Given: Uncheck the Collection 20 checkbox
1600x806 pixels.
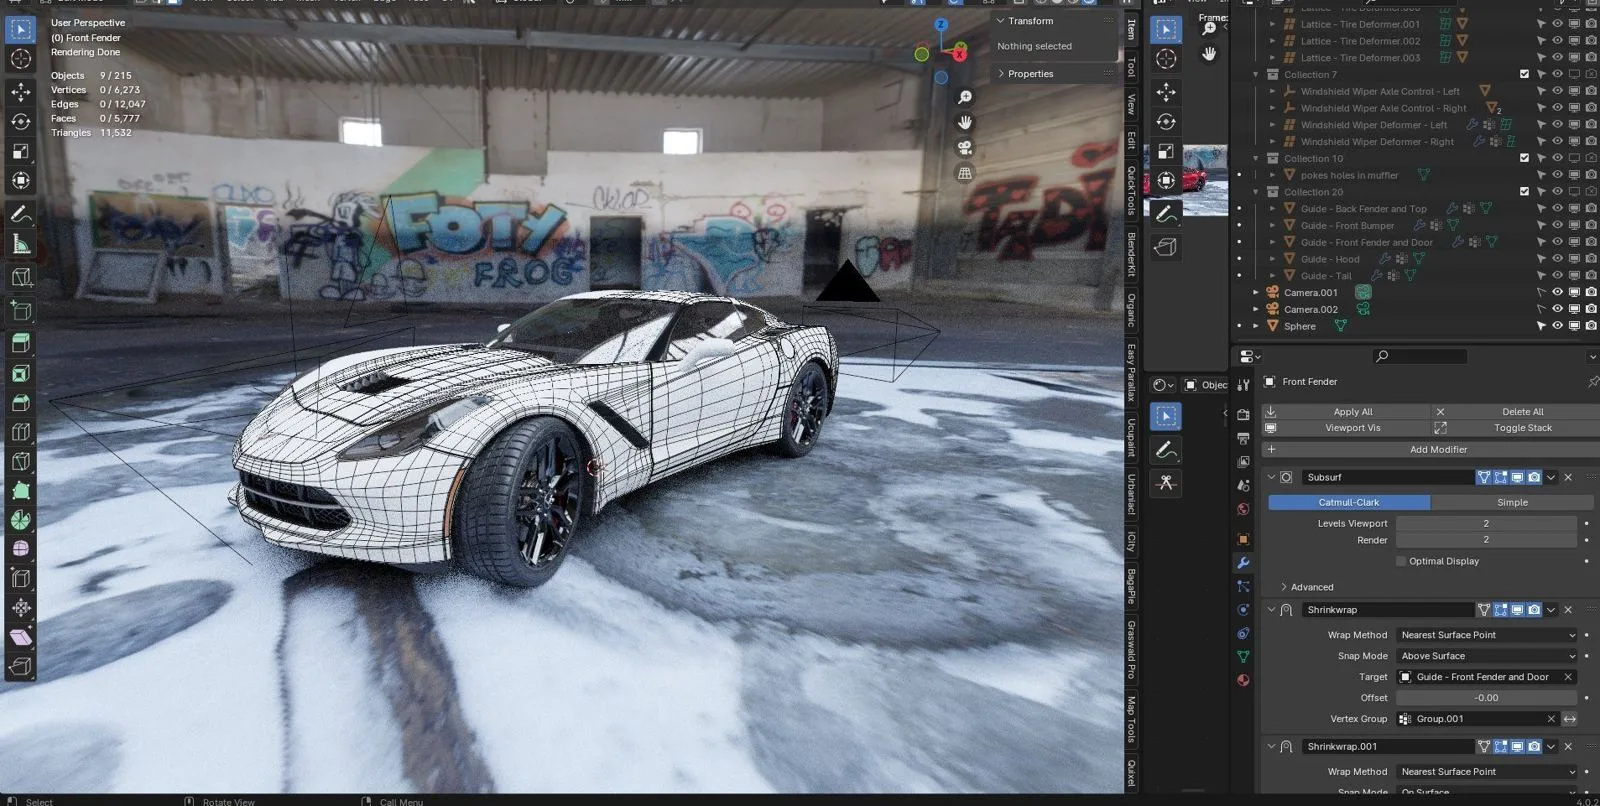Looking at the screenshot, I should (1524, 191).
